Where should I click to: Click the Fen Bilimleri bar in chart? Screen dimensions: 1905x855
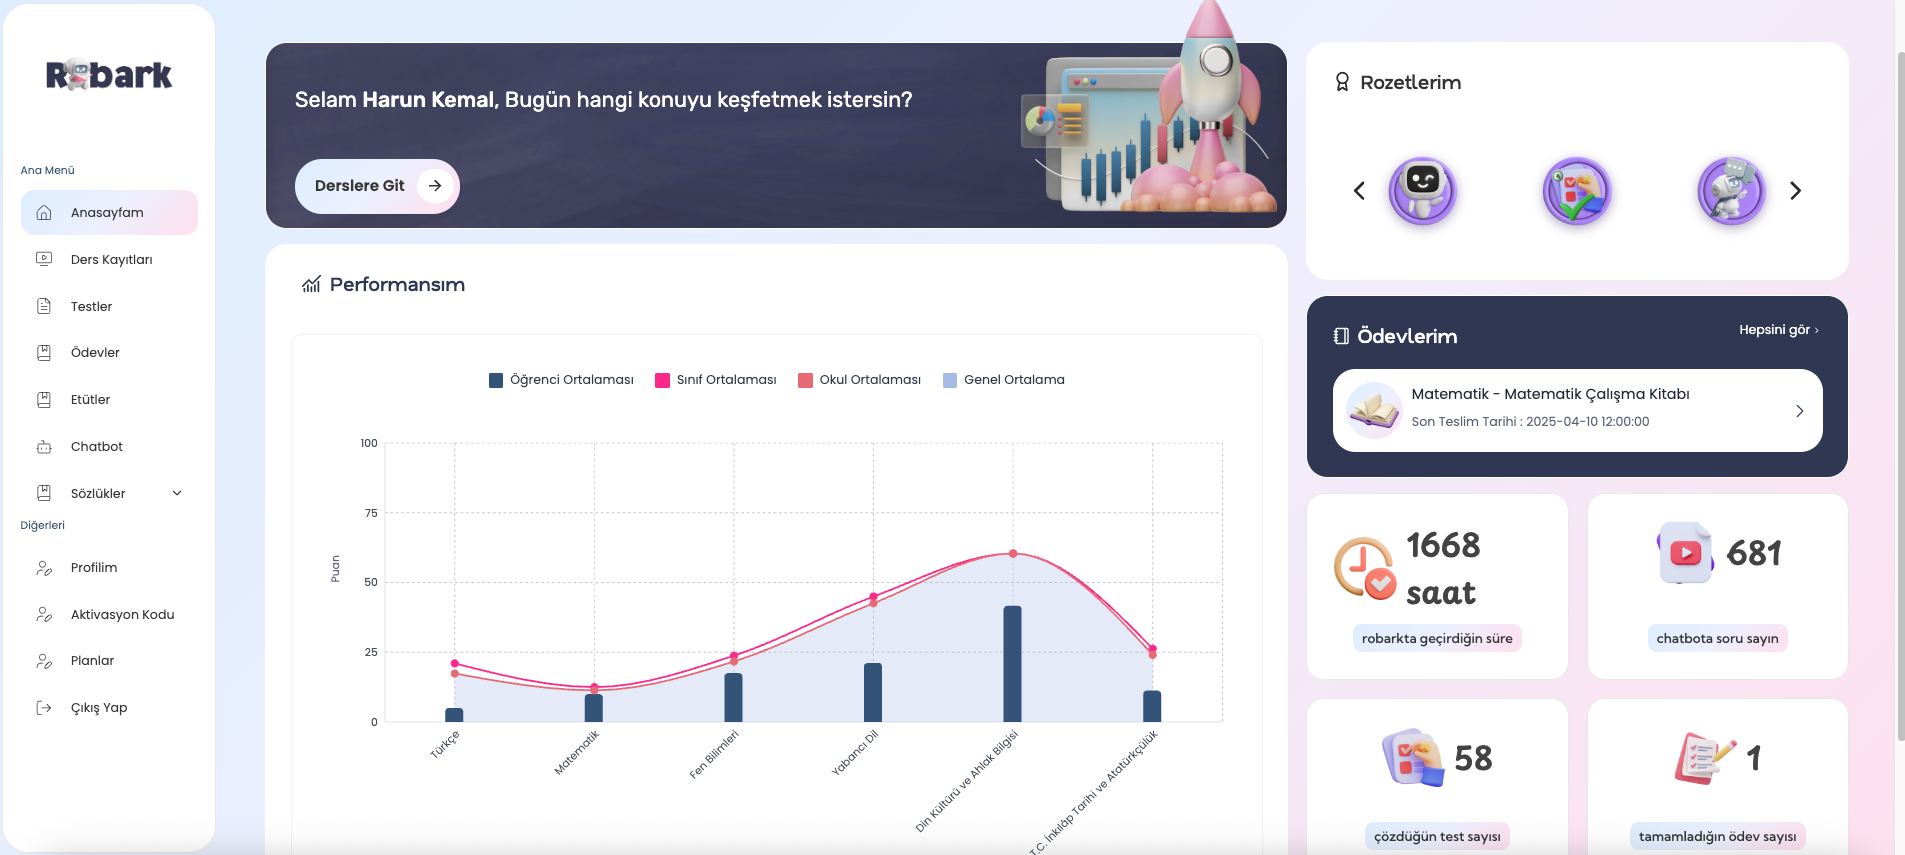733,697
